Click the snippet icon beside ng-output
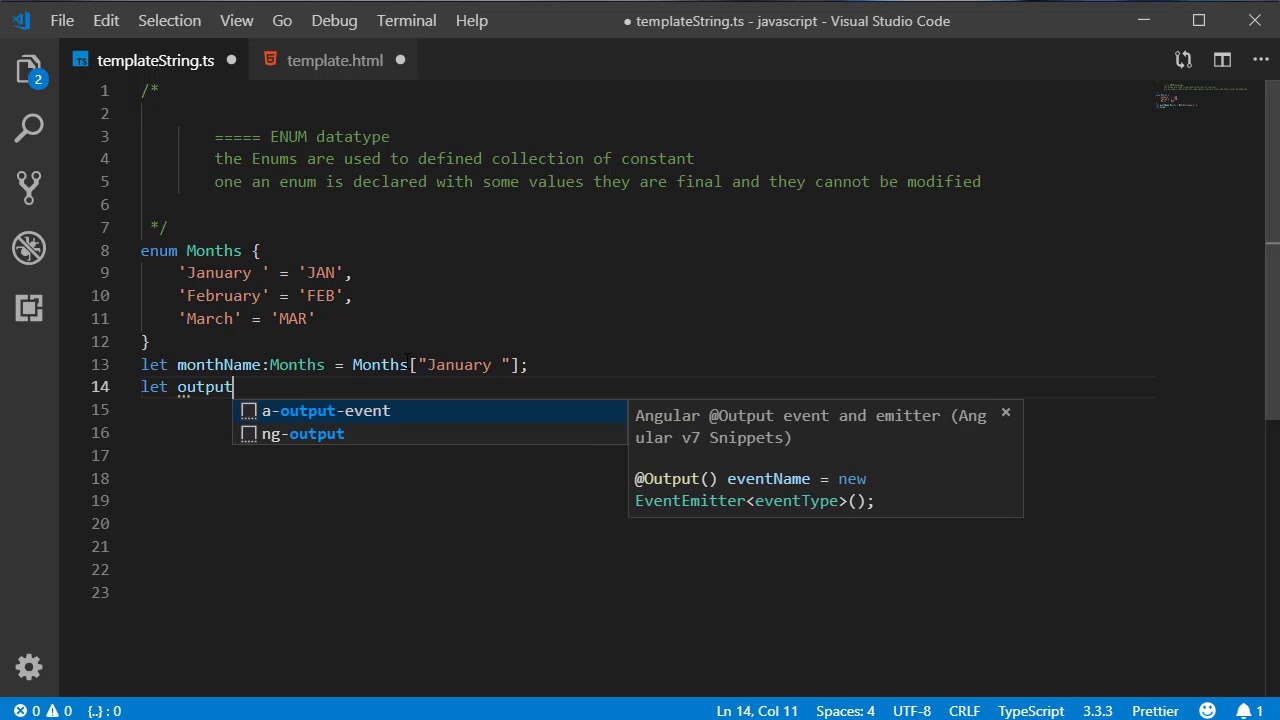The image size is (1280, 720). [x=249, y=434]
